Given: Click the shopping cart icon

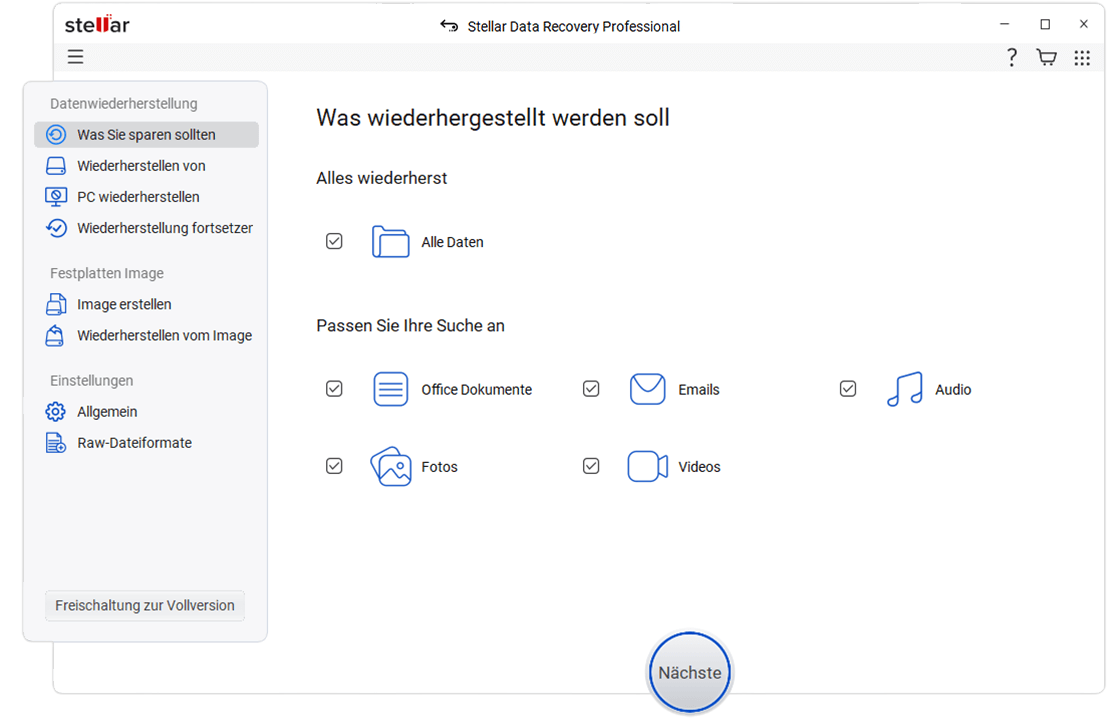Looking at the screenshot, I should pyautogui.click(x=1046, y=57).
